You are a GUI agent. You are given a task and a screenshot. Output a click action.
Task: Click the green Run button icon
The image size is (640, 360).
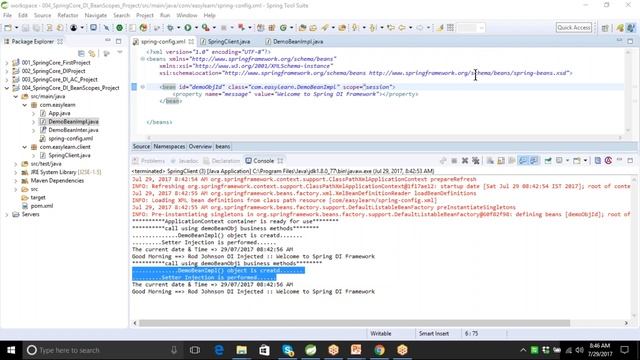coord(188,28)
